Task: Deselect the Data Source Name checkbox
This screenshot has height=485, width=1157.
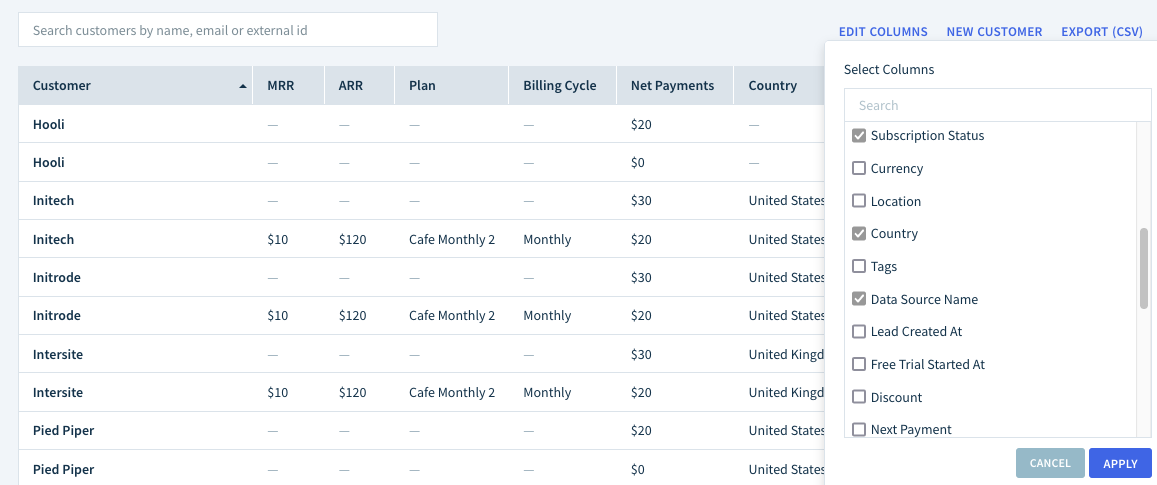Action: [859, 299]
